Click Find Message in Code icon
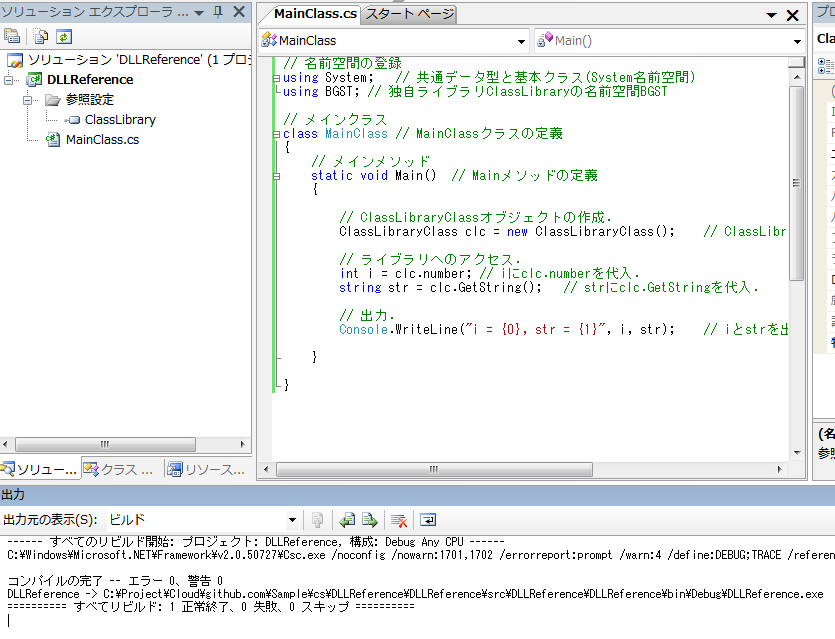Image resolution: width=835 pixels, height=639 pixels. (x=318, y=520)
